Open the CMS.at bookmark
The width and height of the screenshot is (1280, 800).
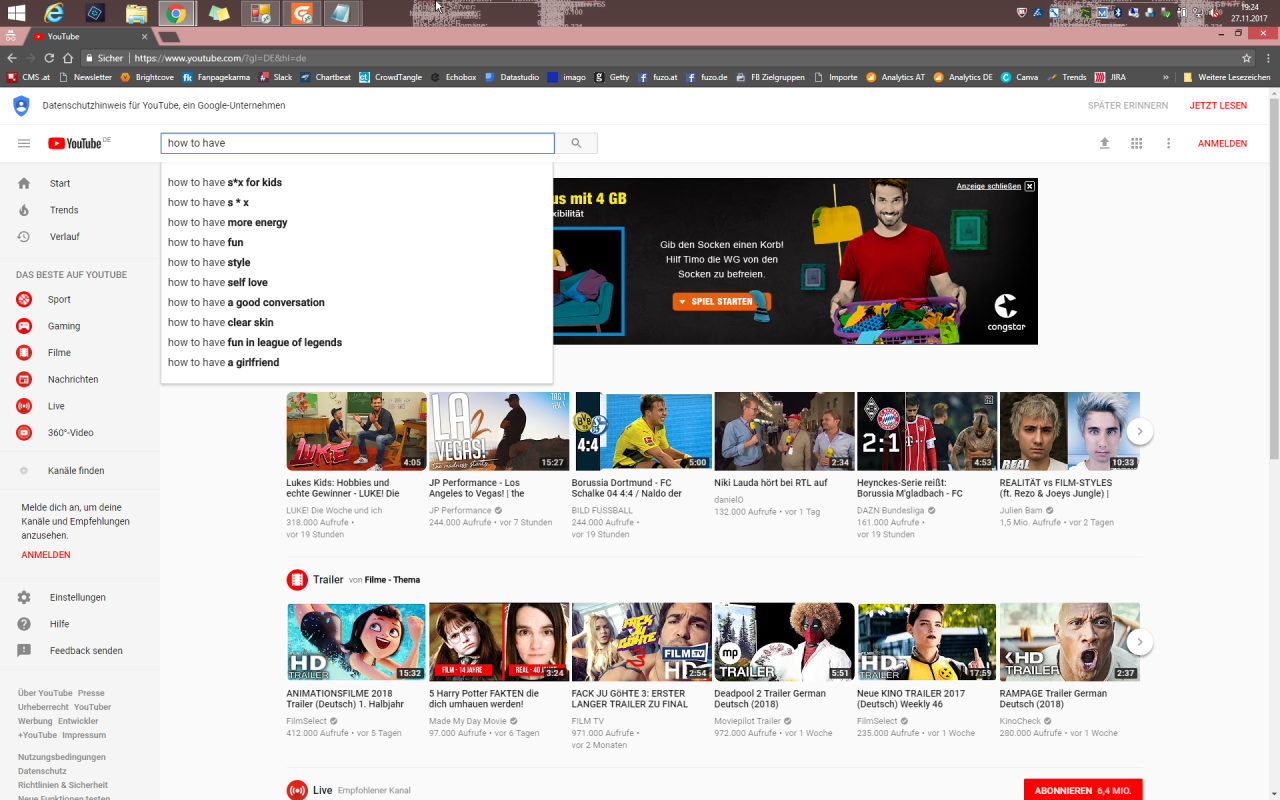pyautogui.click(x=29, y=77)
